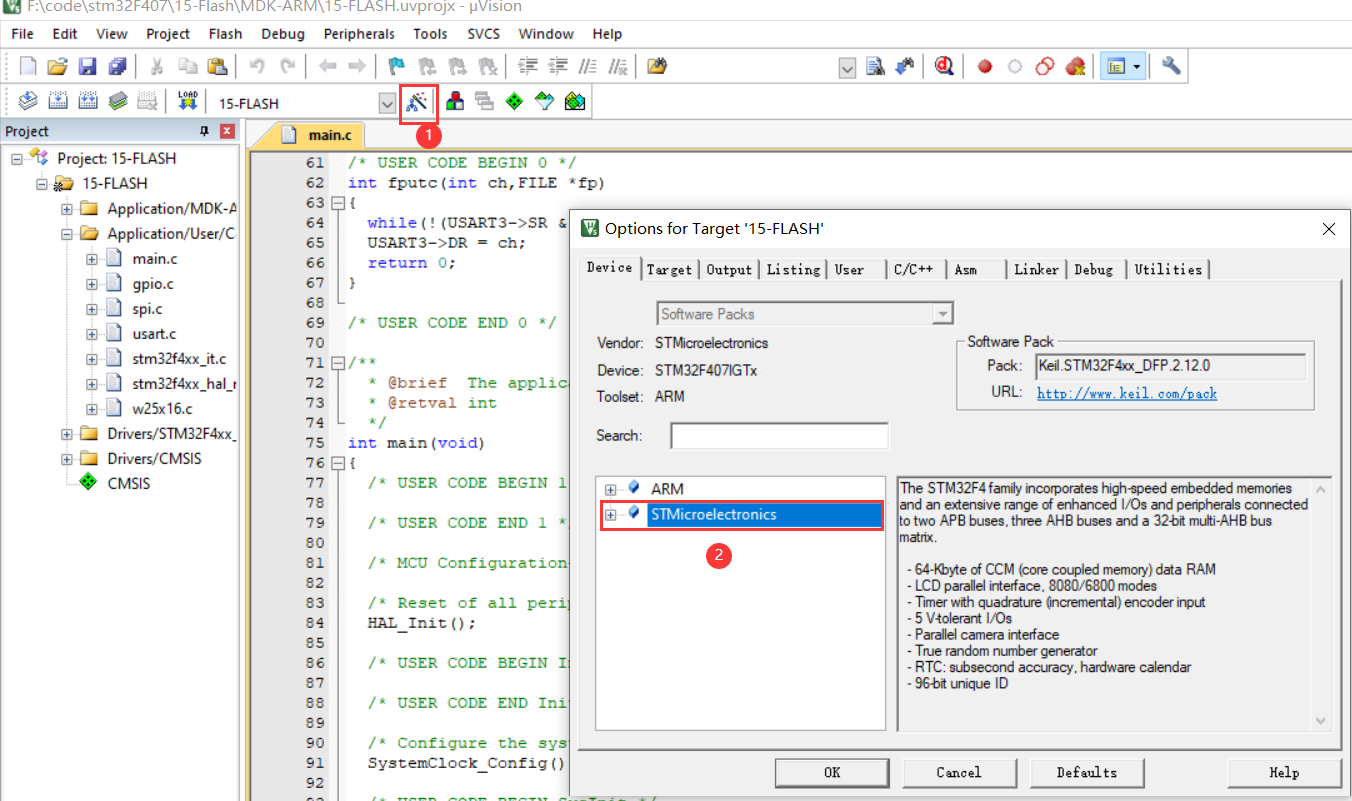Open the Debug menu
Image resolution: width=1352 pixels, height=801 pixels.
[x=283, y=33]
